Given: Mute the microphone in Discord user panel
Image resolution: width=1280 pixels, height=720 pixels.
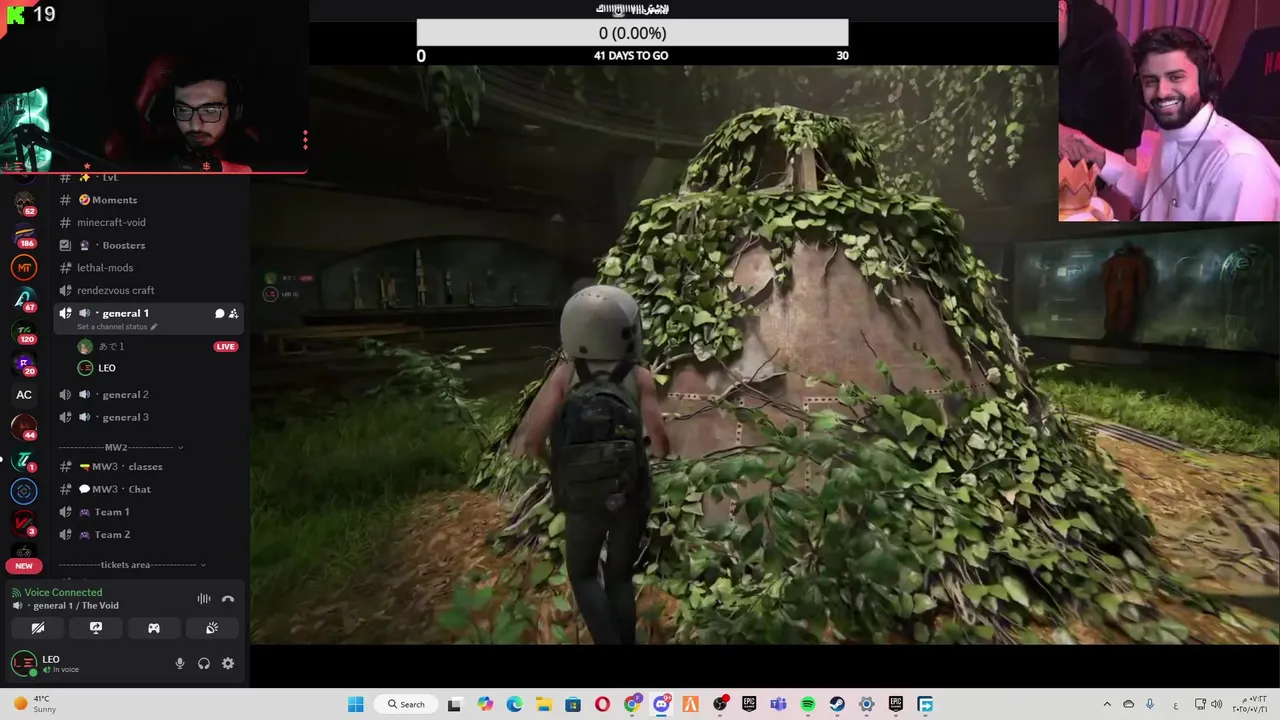Looking at the screenshot, I should 180,663.
